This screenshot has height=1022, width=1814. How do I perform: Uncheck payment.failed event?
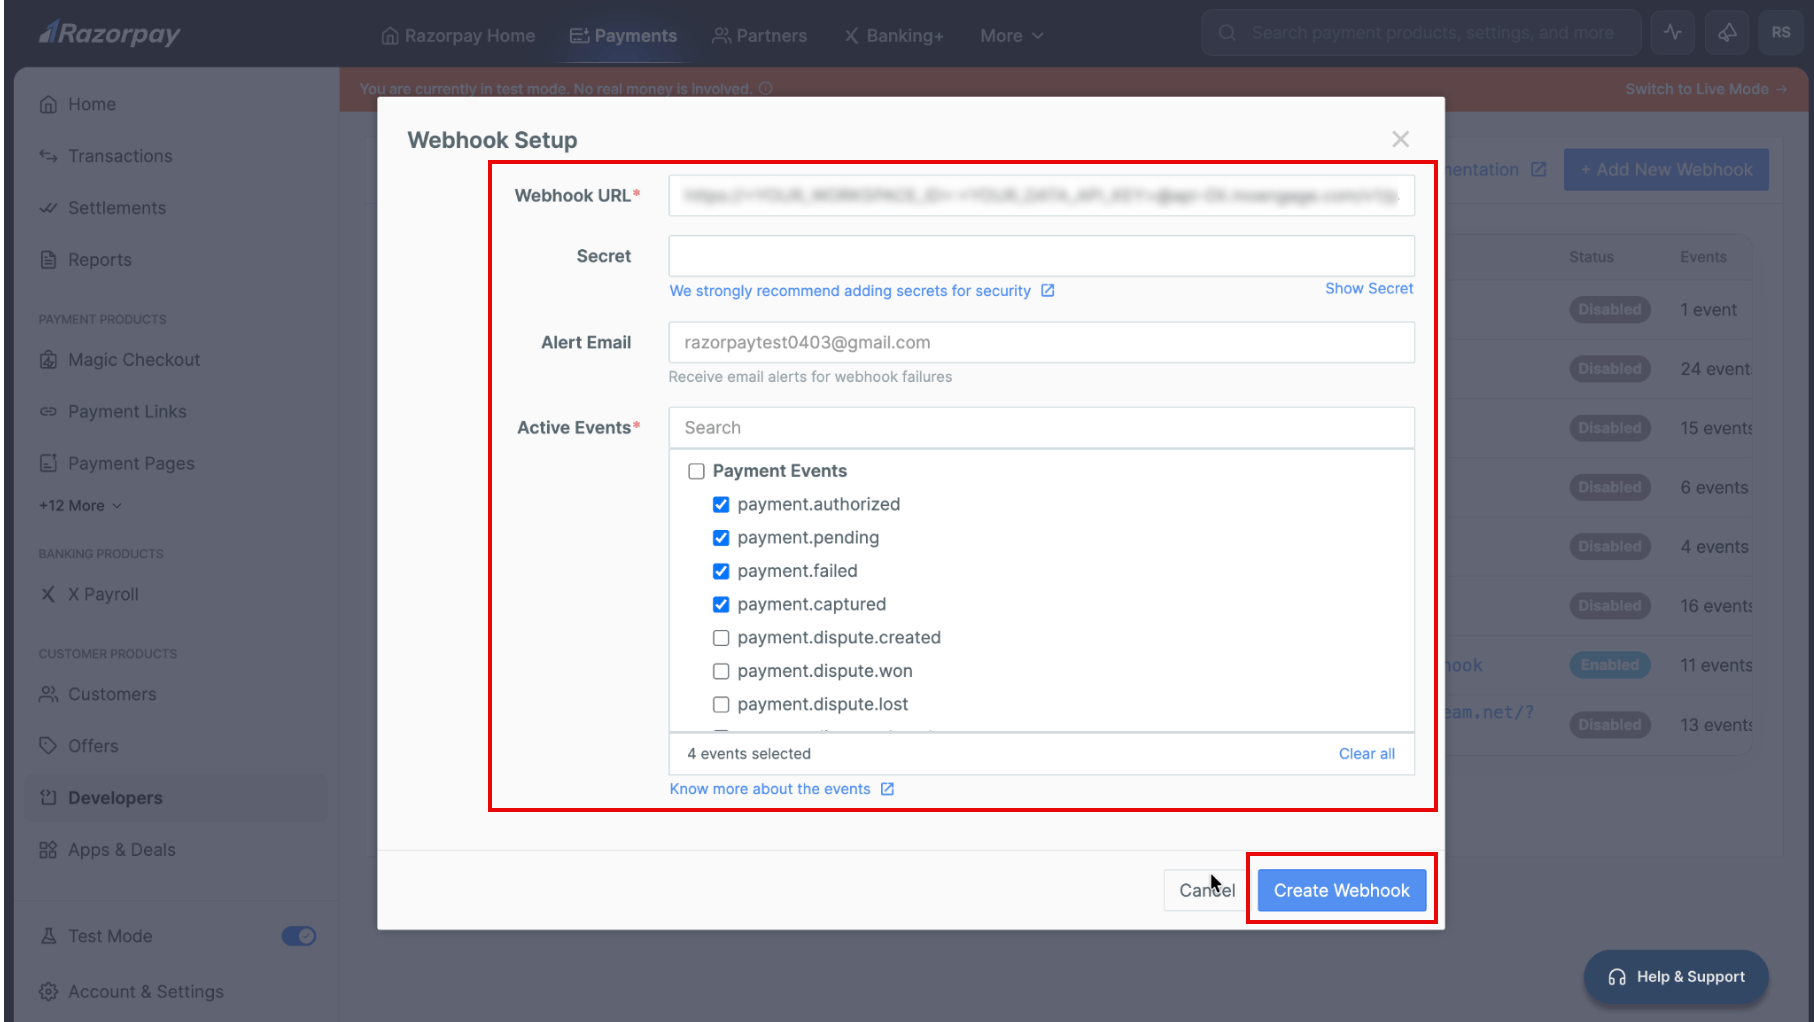[721, 571]
